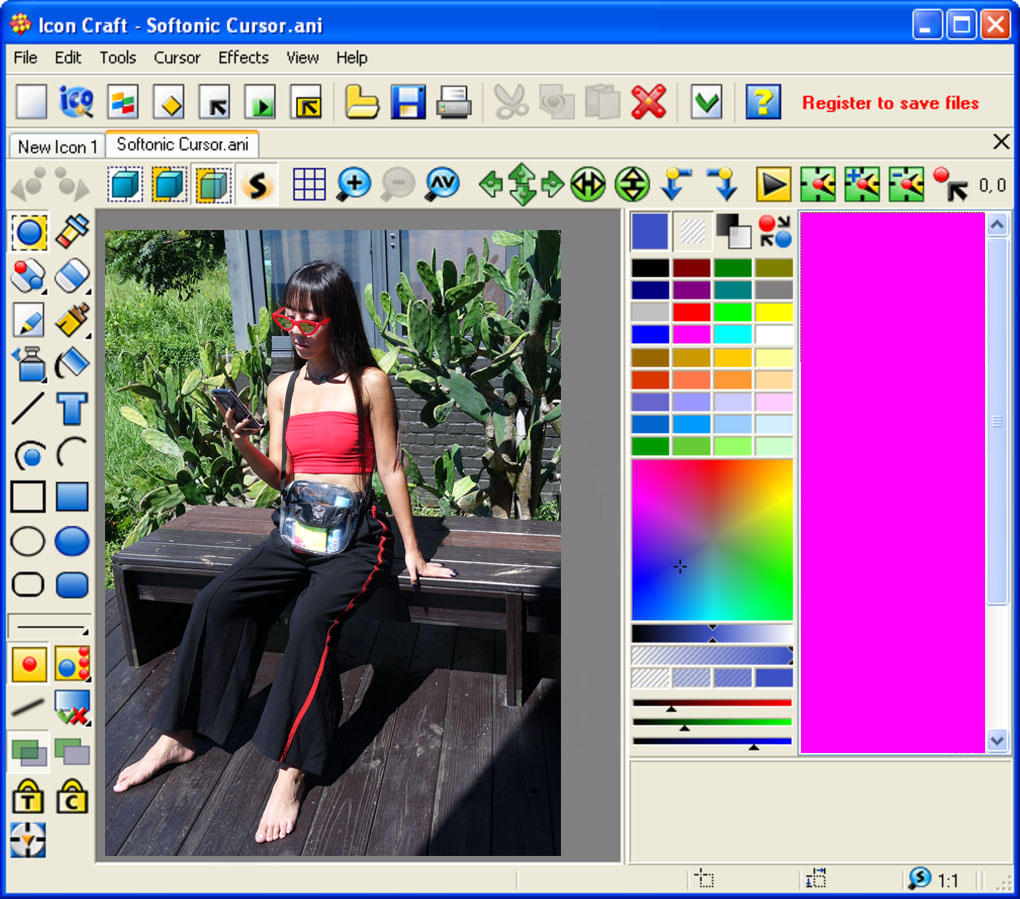1020x899 pixels.
Task: Open the Effects menu
Action: tap(243, 58)
